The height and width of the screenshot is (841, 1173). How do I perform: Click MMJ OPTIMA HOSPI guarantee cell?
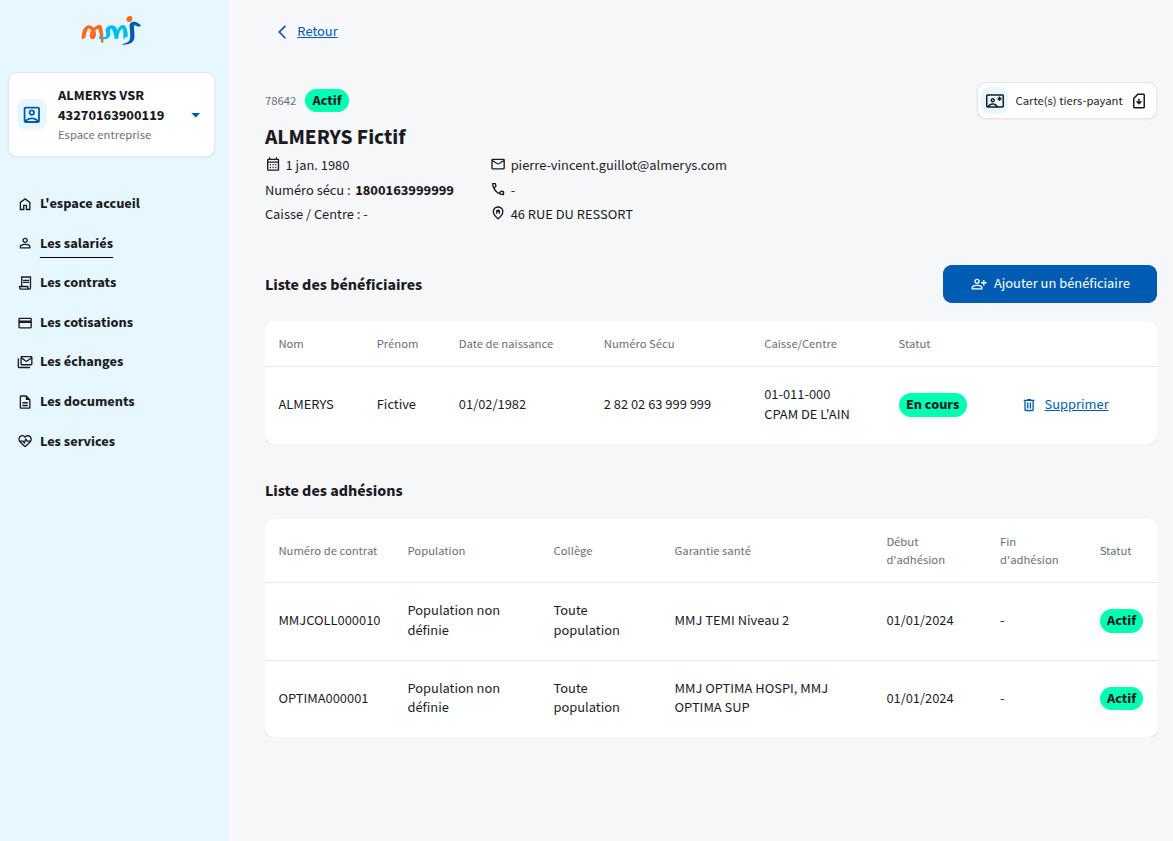751,698
